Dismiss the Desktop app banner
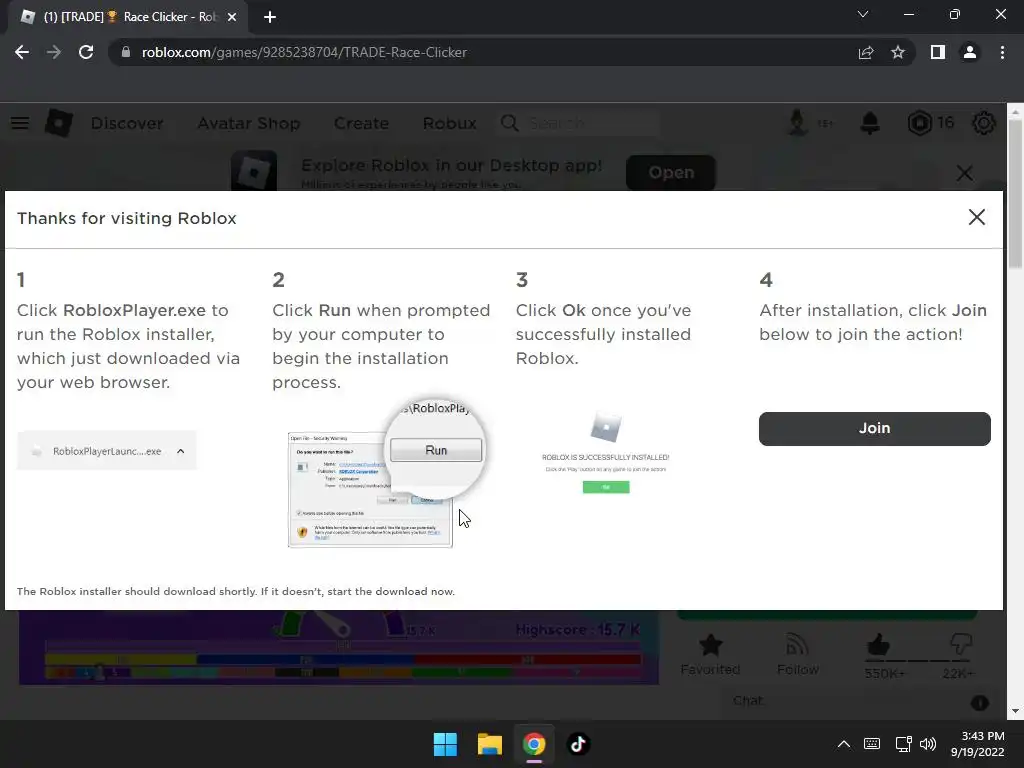The height and width of the screenshot is (768, 1024). pyautogui.click(x=964, y=173)
